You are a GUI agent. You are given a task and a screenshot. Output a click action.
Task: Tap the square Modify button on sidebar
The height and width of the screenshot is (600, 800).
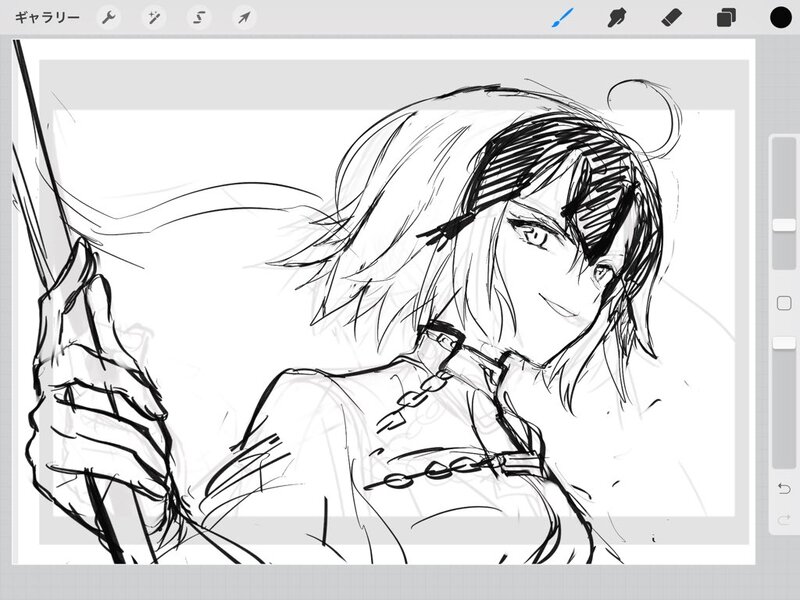point(784,304)
